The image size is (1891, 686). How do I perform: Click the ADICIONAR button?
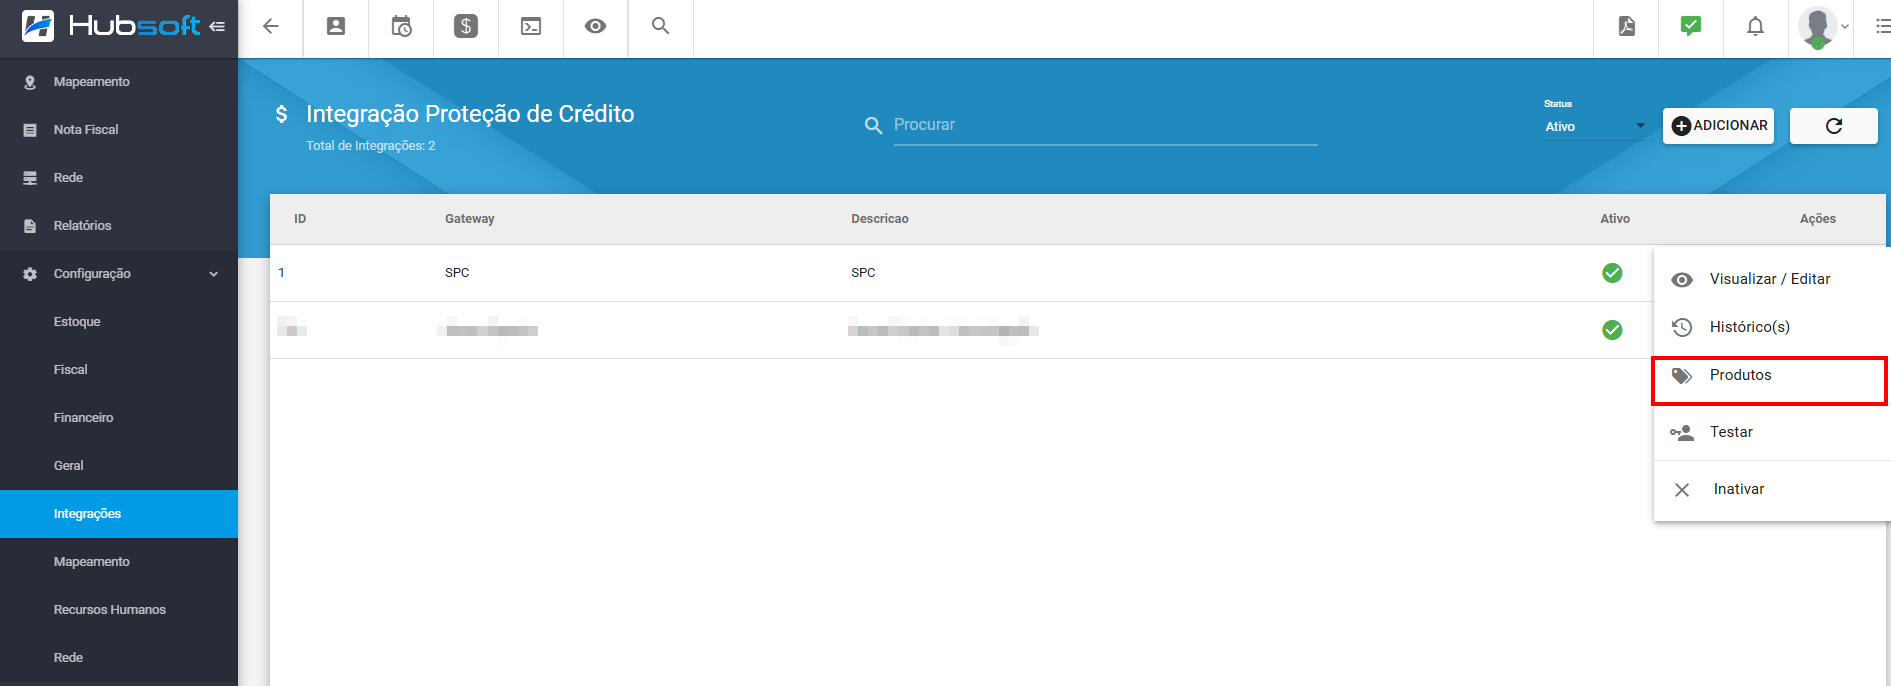pyautogui.click(x=1718, y=126)
